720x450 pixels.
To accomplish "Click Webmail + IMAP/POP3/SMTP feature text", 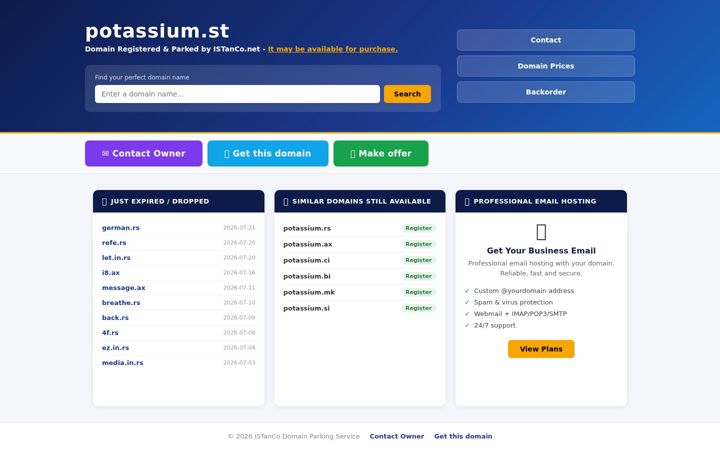I will 520,314.
